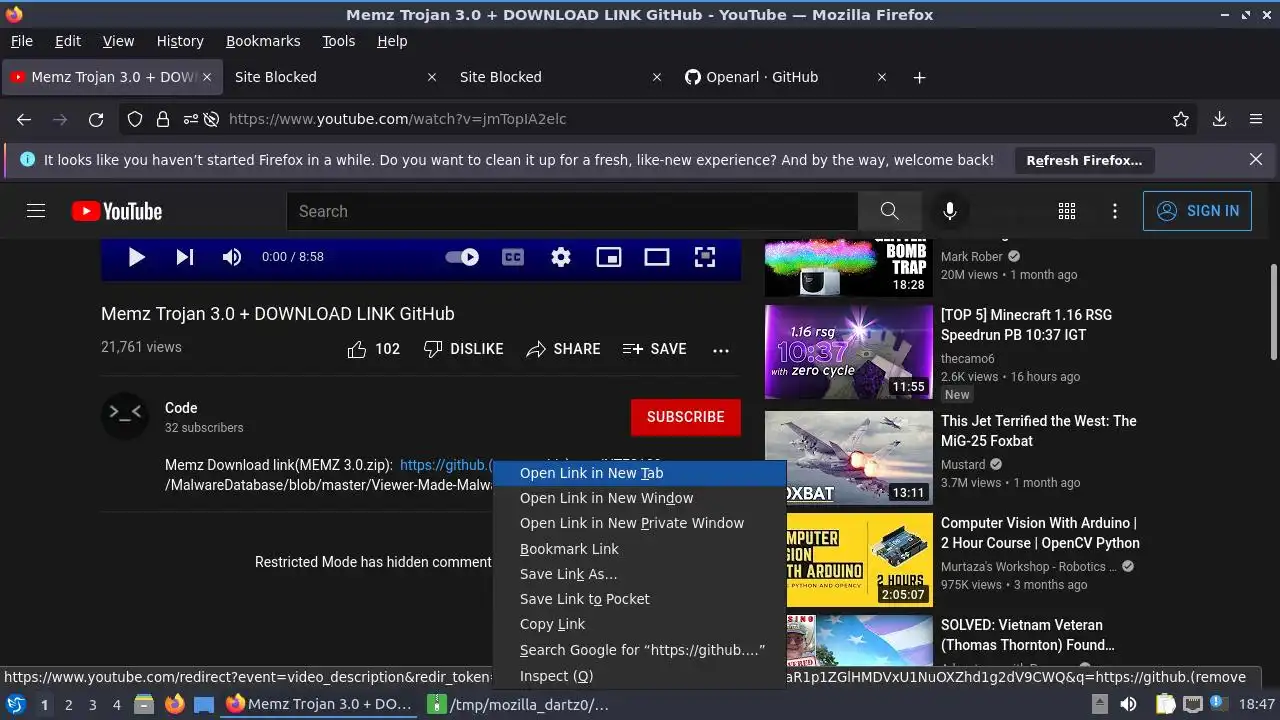The image size is (1280, 720).
Task: Select Inspect (Q) in context menu
Action: pyautogui.click(x=640, y=676)
